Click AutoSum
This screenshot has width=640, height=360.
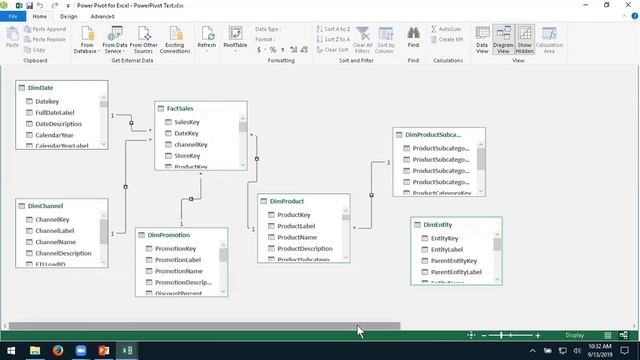pyautogui.click(x=446, y=29)
